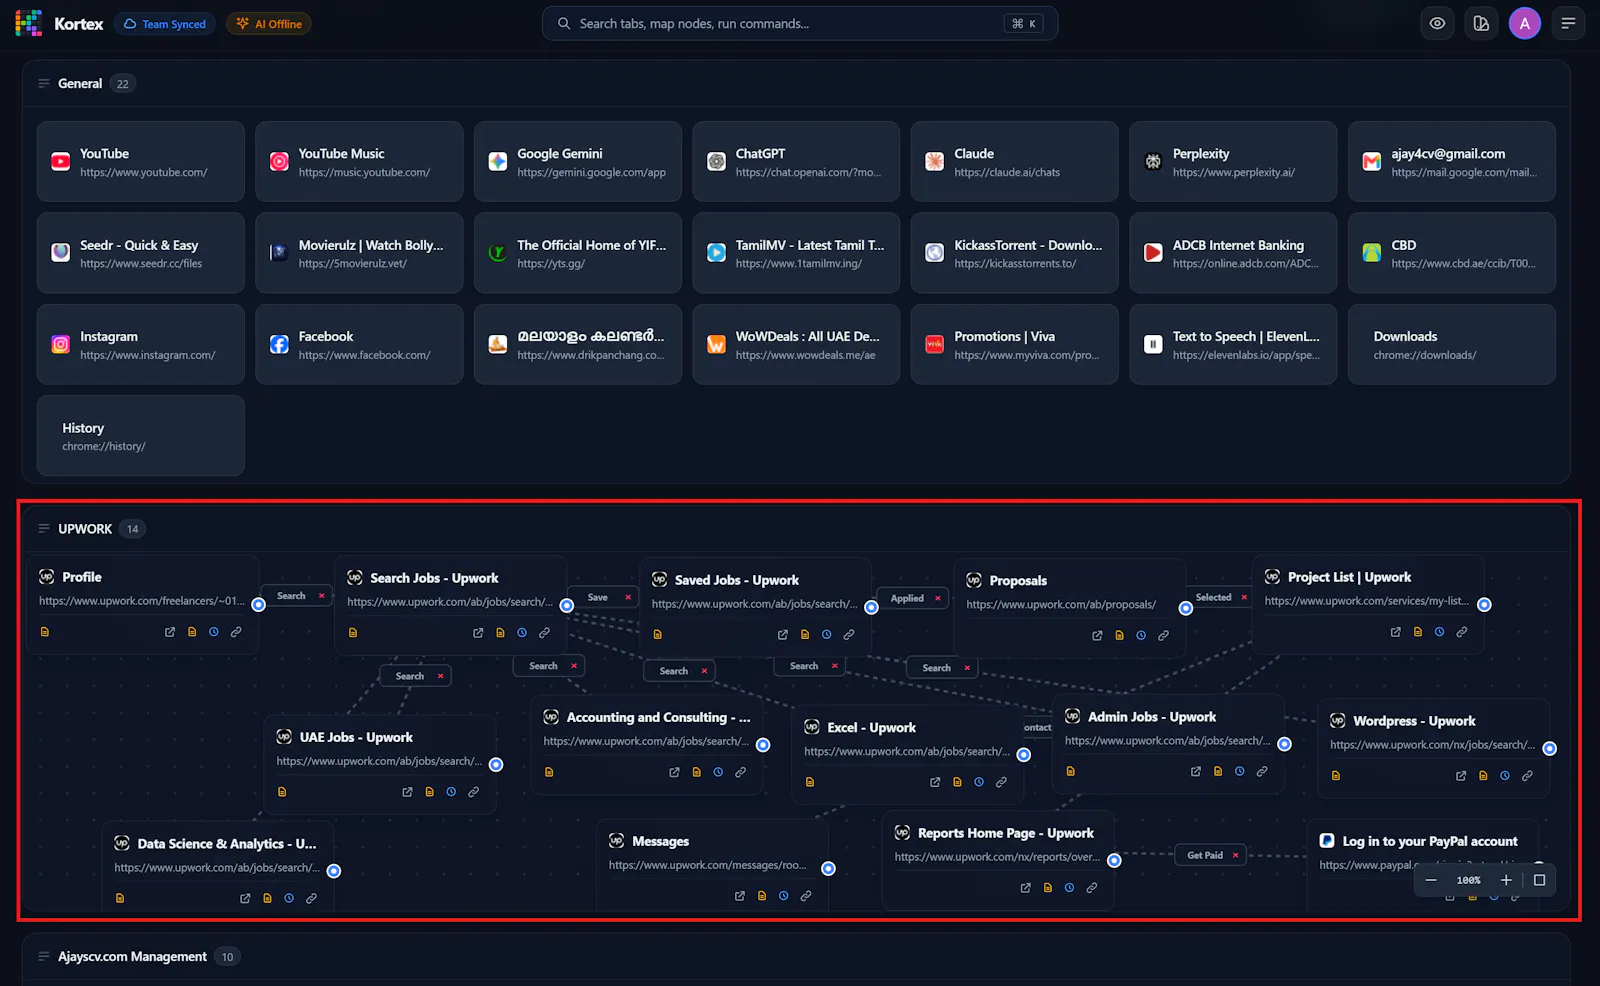Screen dimensions: 1600x986
Task: Open the side panel layout icon
Action: pos(1481,23)
